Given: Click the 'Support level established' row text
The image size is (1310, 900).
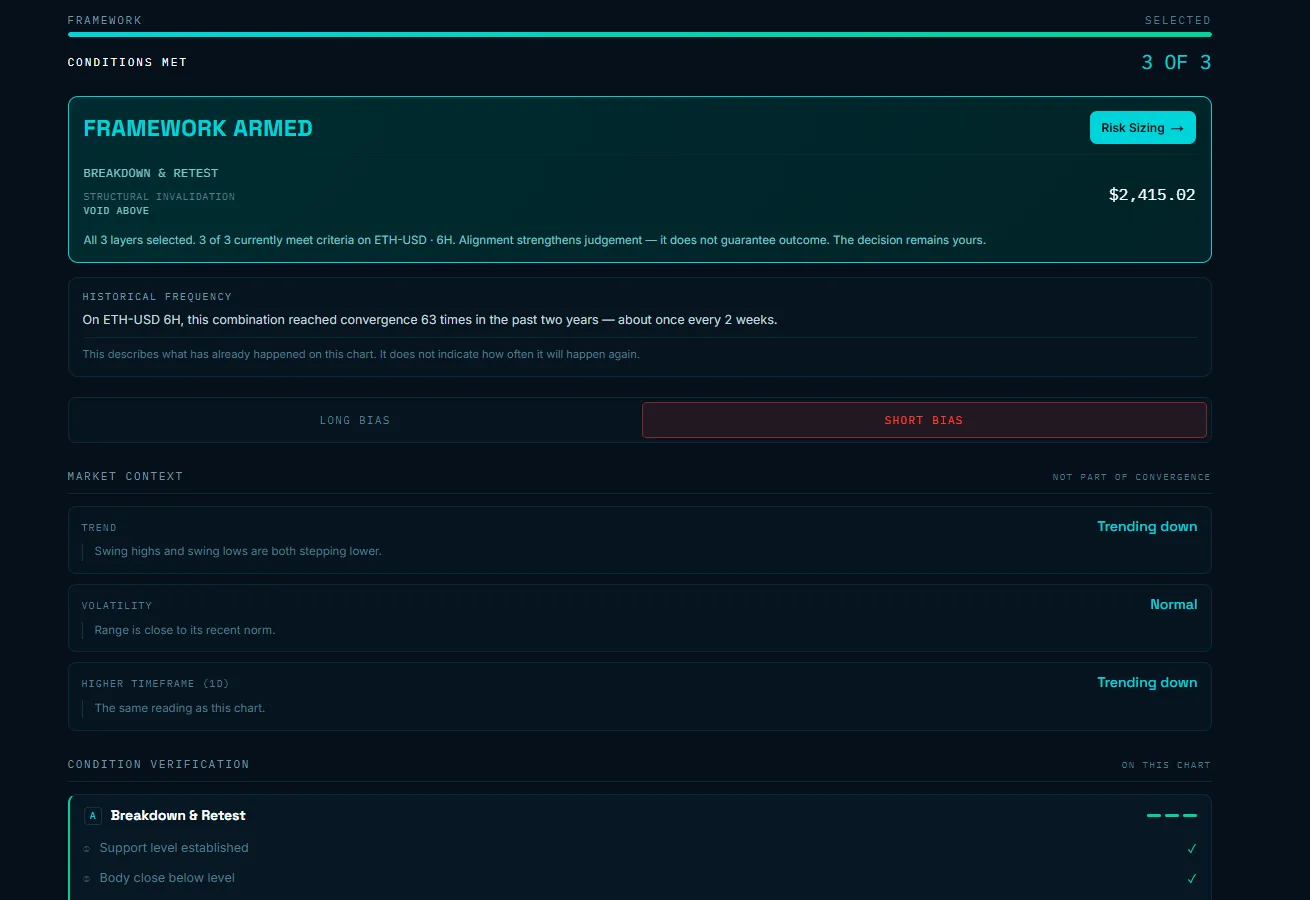Looking at the screenshot, I should point(174,848).
